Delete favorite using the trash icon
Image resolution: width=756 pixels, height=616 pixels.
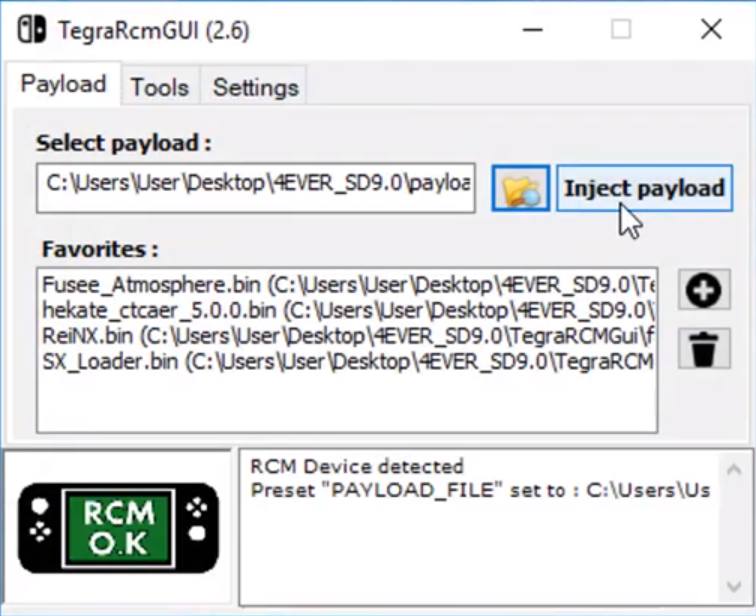tap(704, 349)
